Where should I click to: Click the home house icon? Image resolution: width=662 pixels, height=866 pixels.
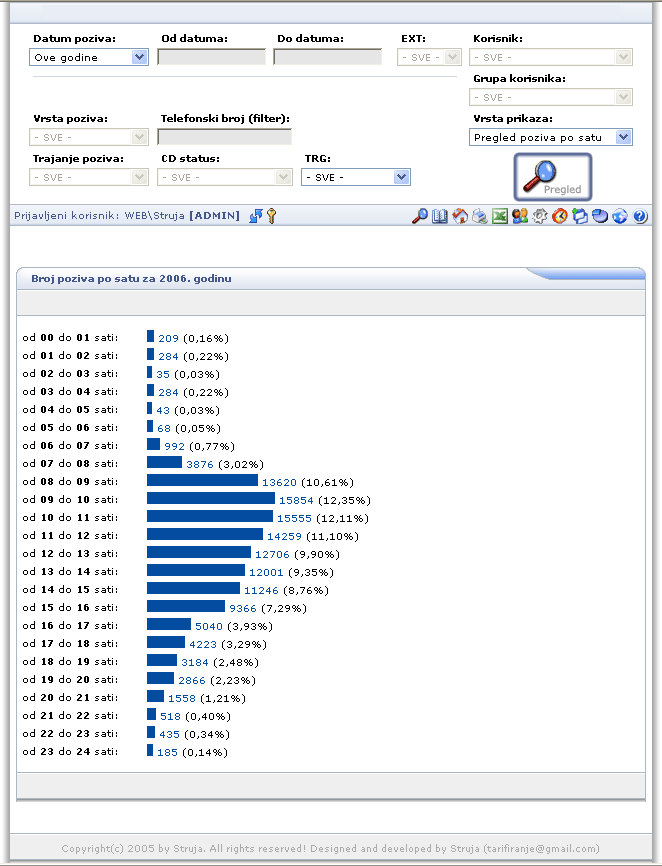tap(459, 216)
